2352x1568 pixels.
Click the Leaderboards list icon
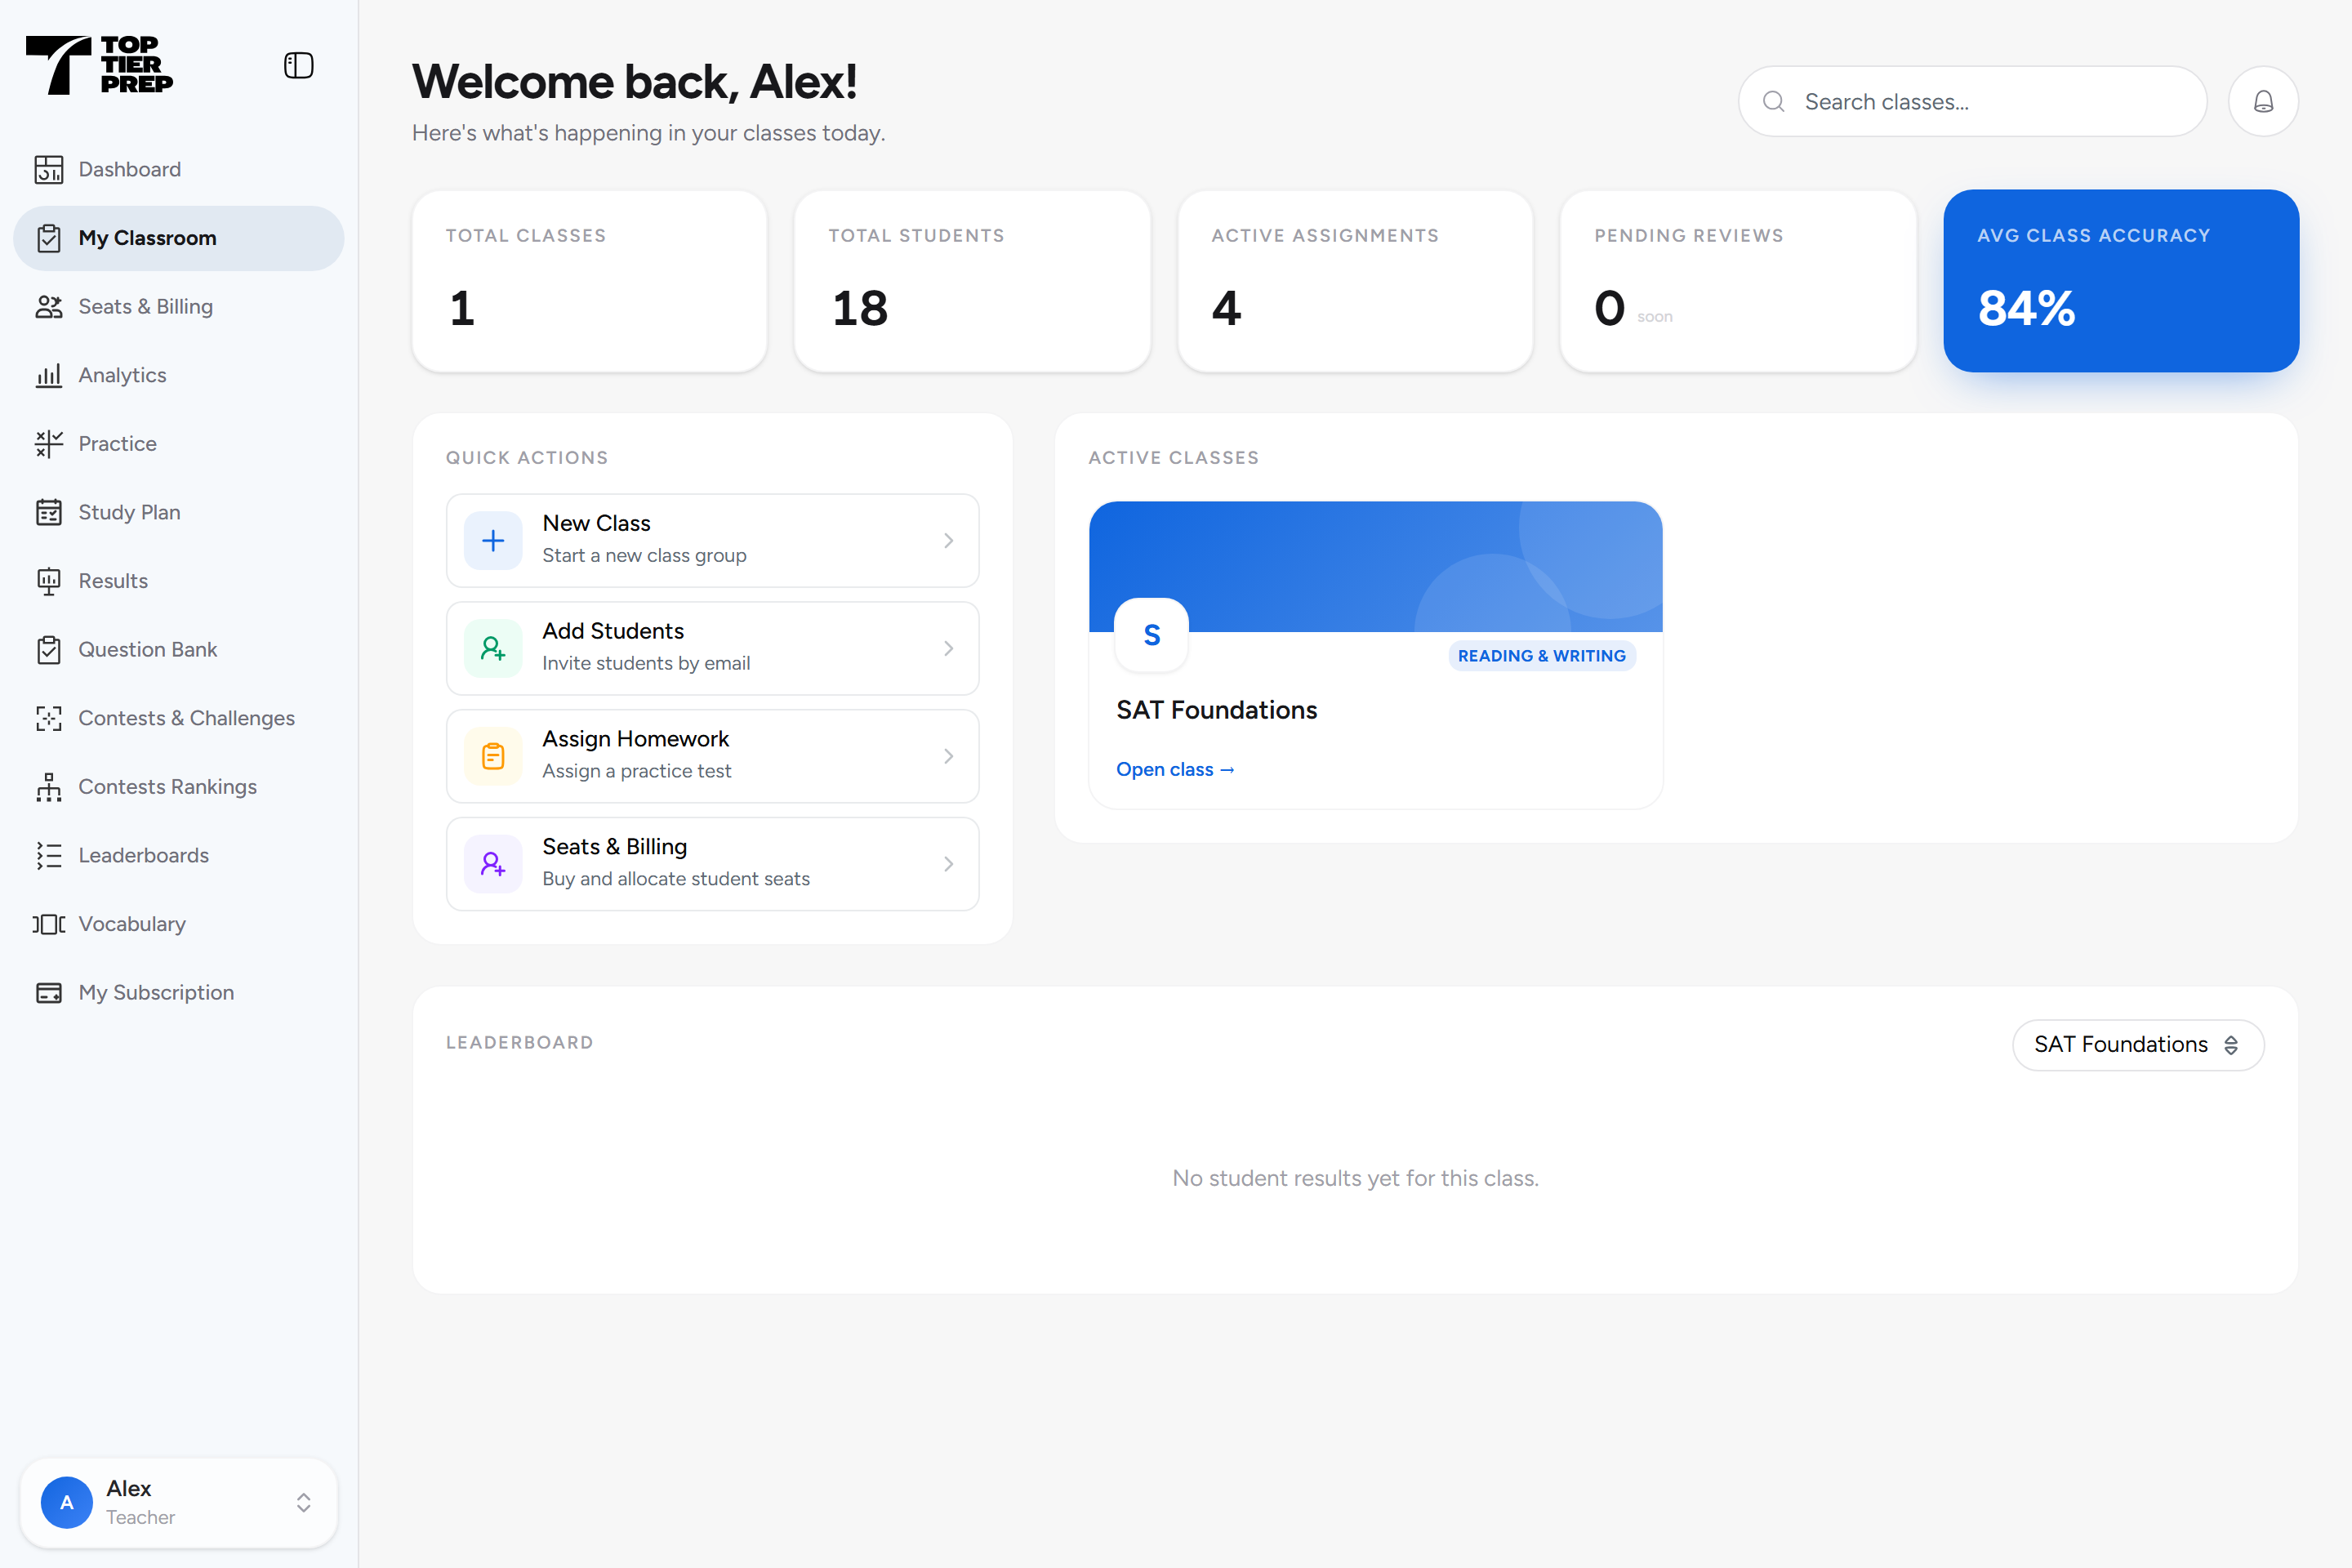point(49,856)
